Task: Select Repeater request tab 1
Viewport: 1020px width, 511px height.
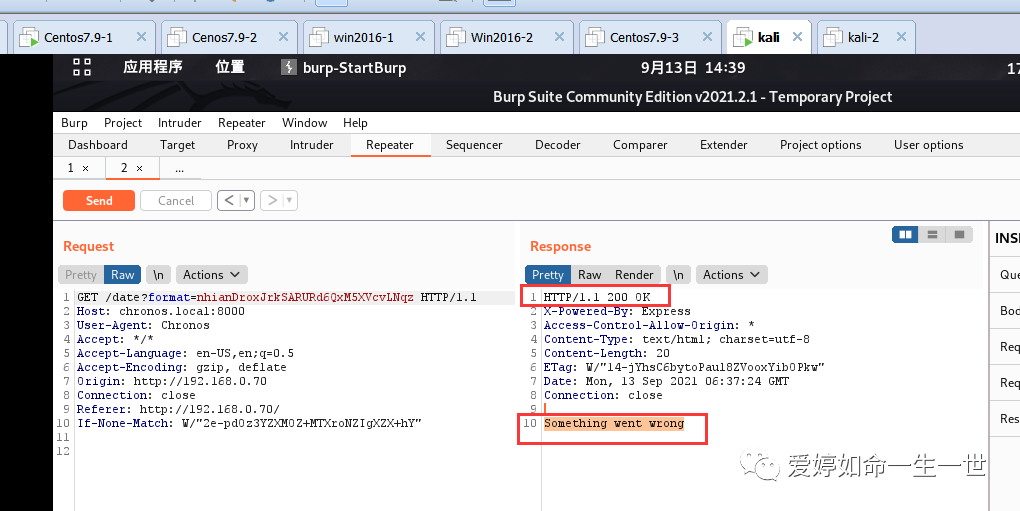Action: pos(71,168)
